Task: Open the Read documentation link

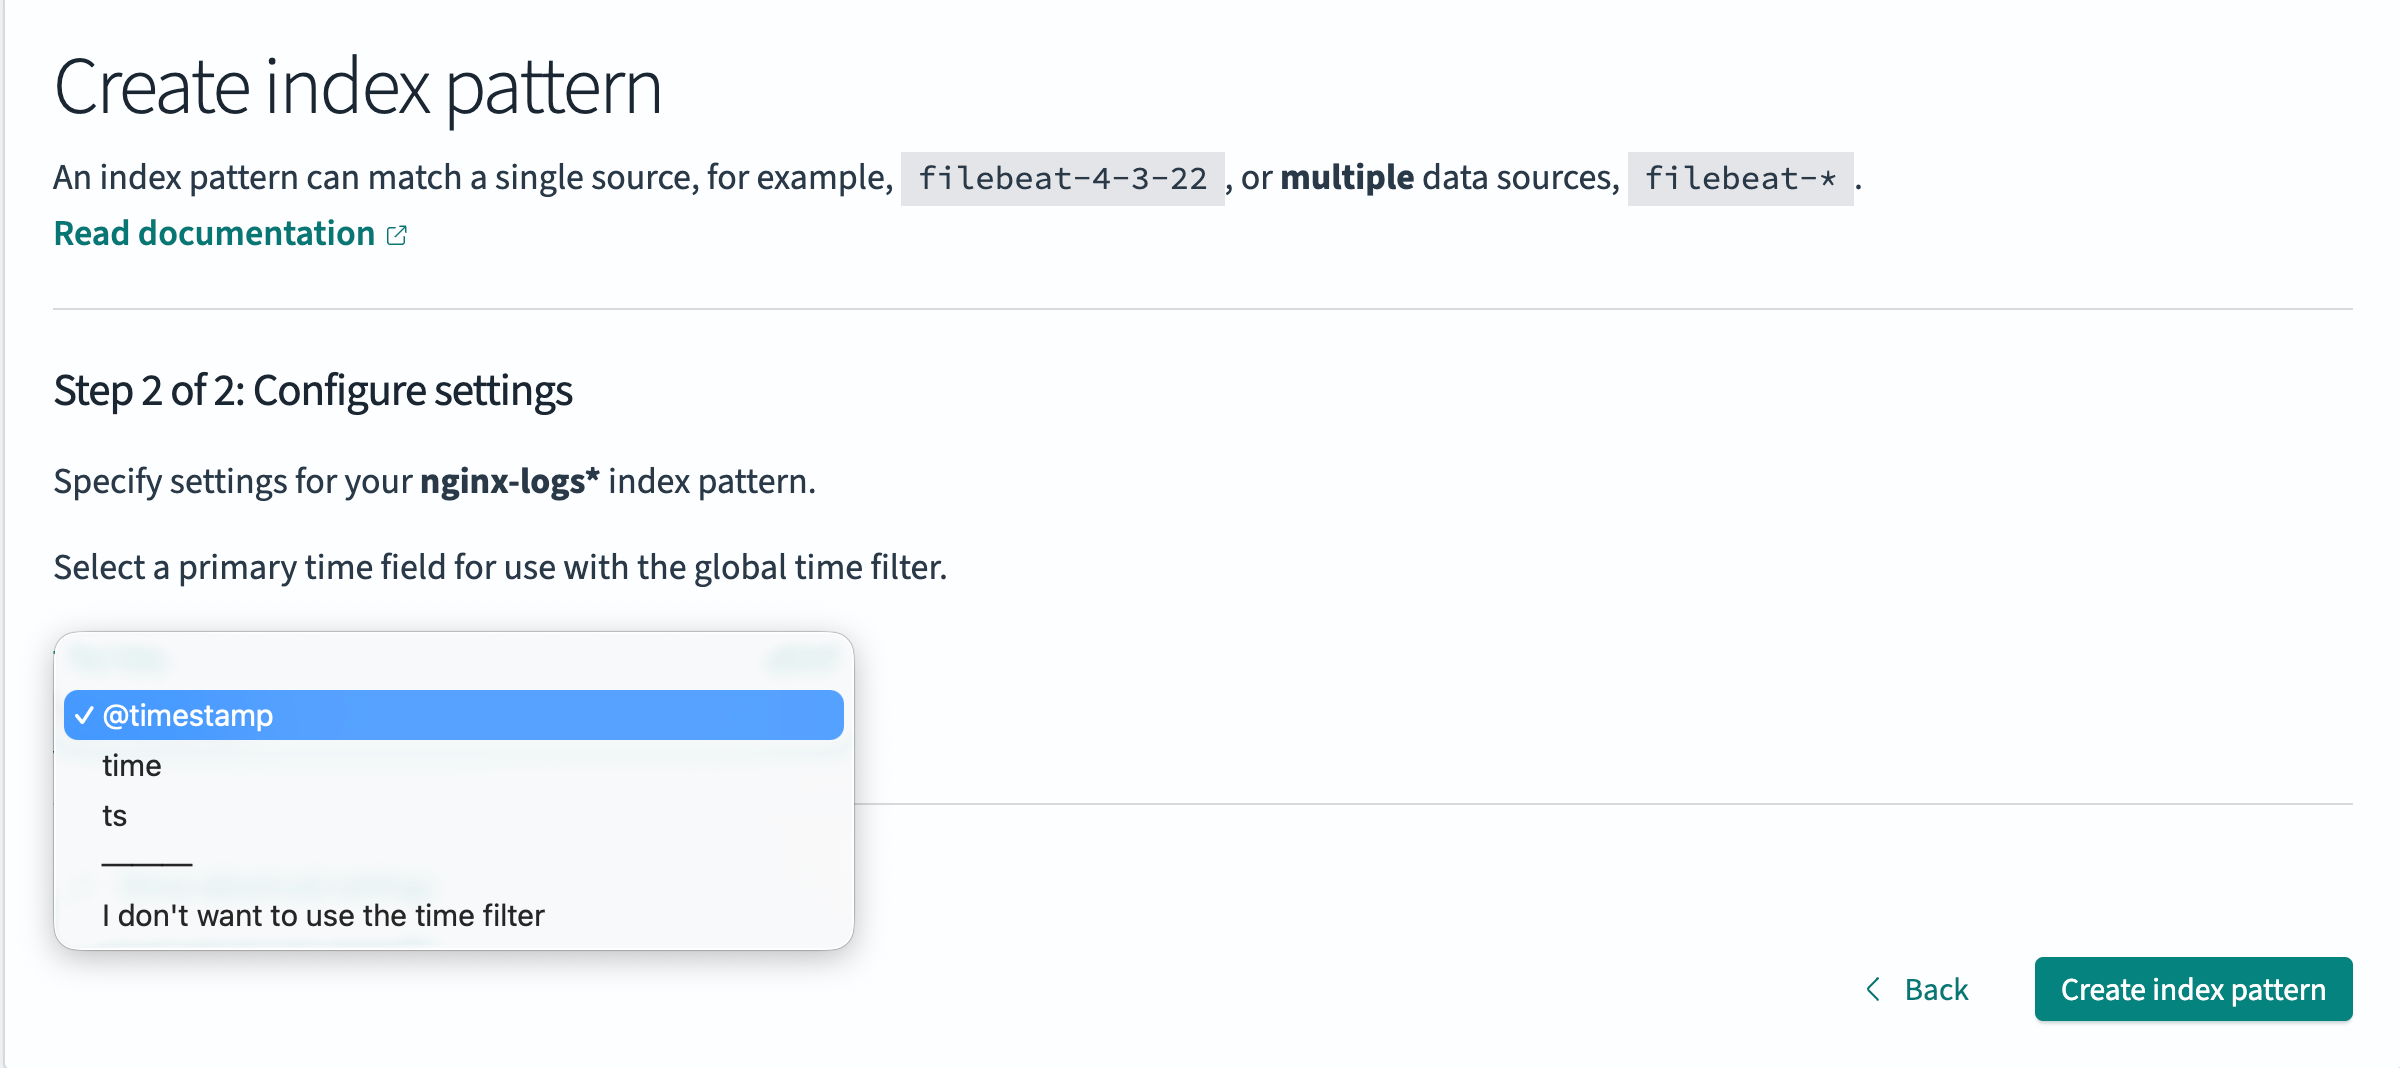Action: tap(214, 234)
